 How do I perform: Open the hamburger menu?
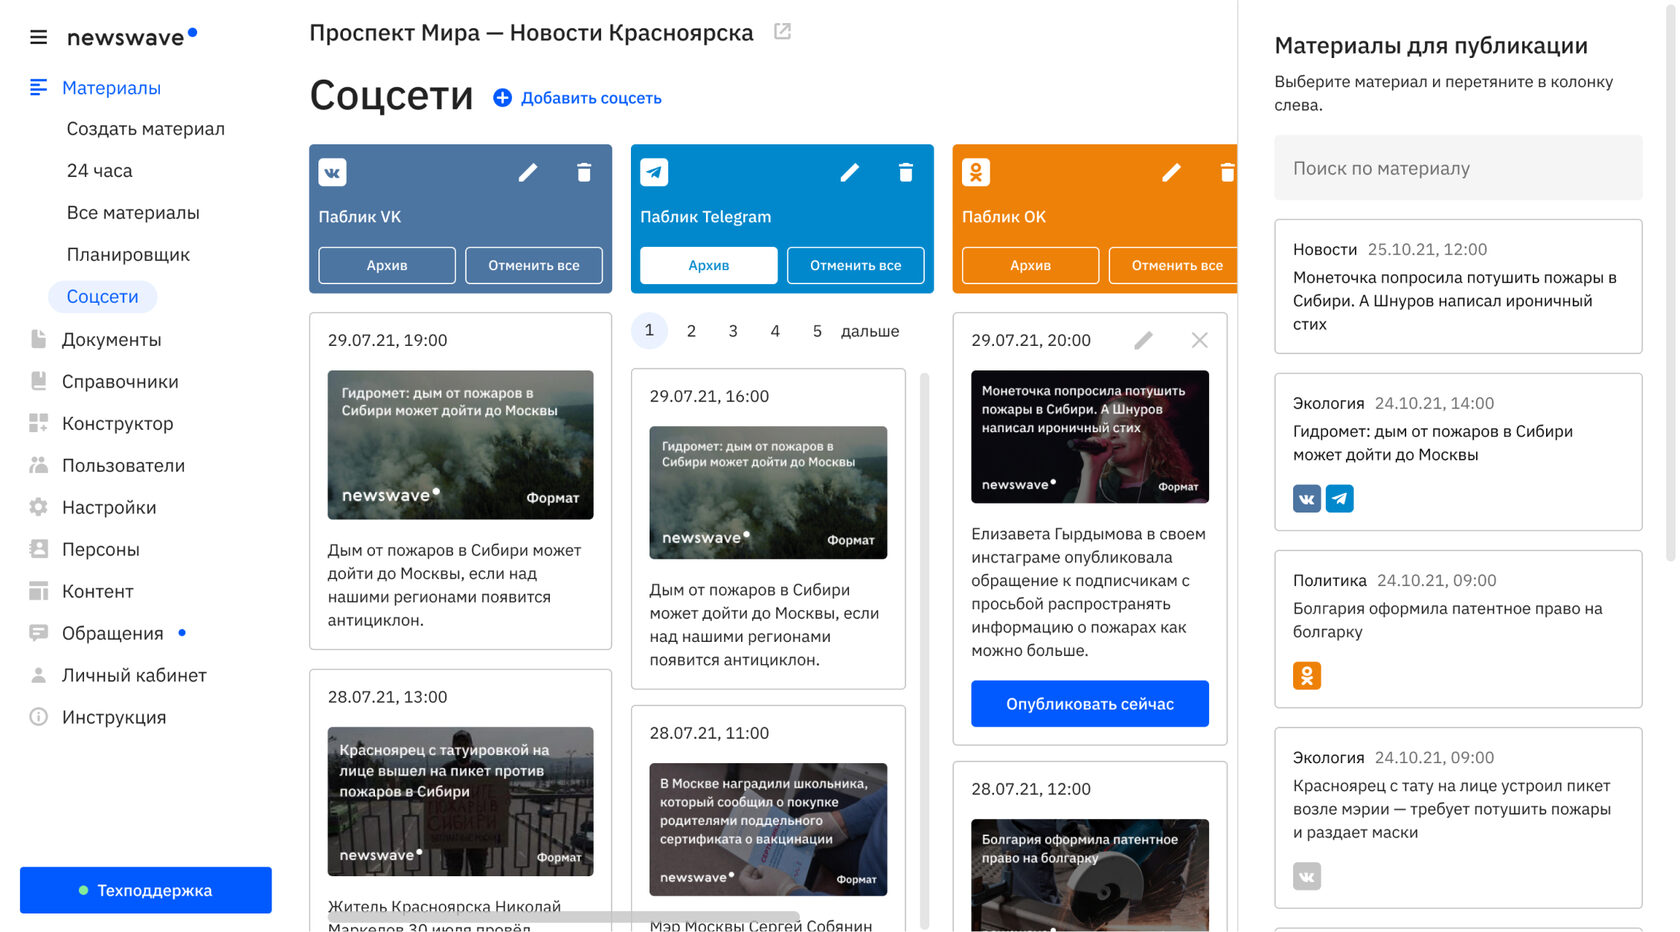pos(38,37)
